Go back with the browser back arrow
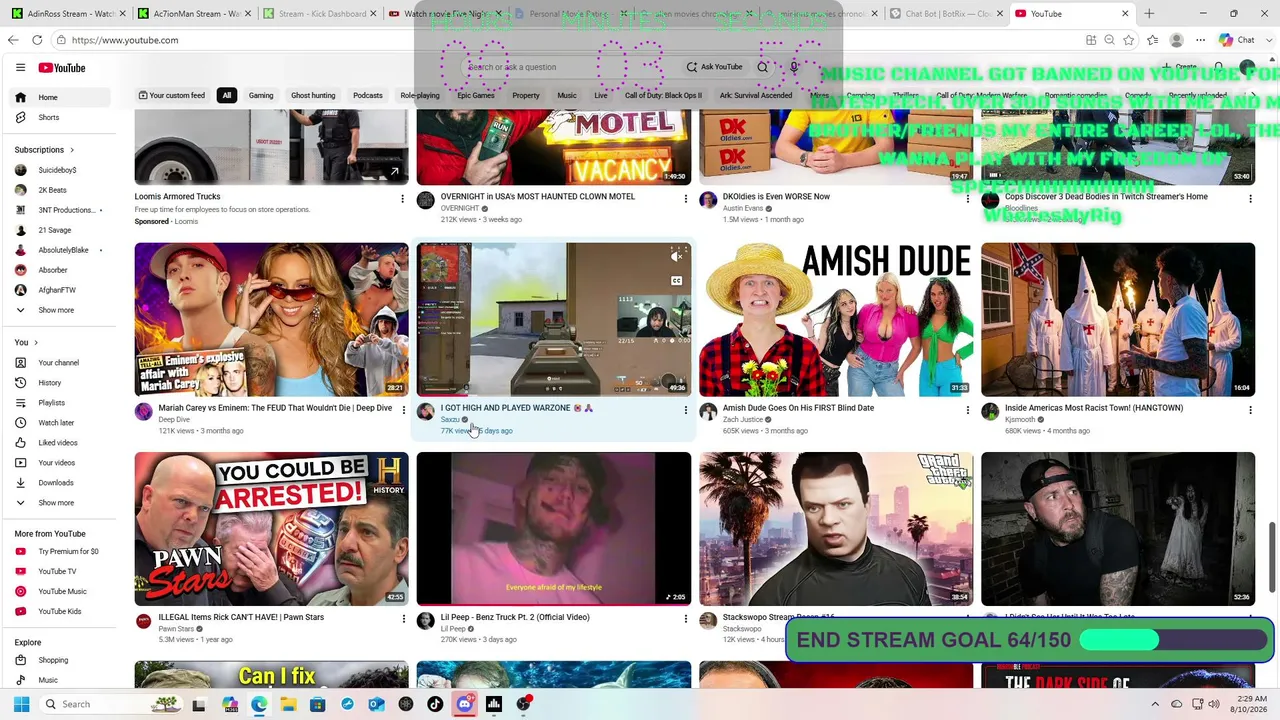Screen dimensions: 1280x720 [13, 40]
